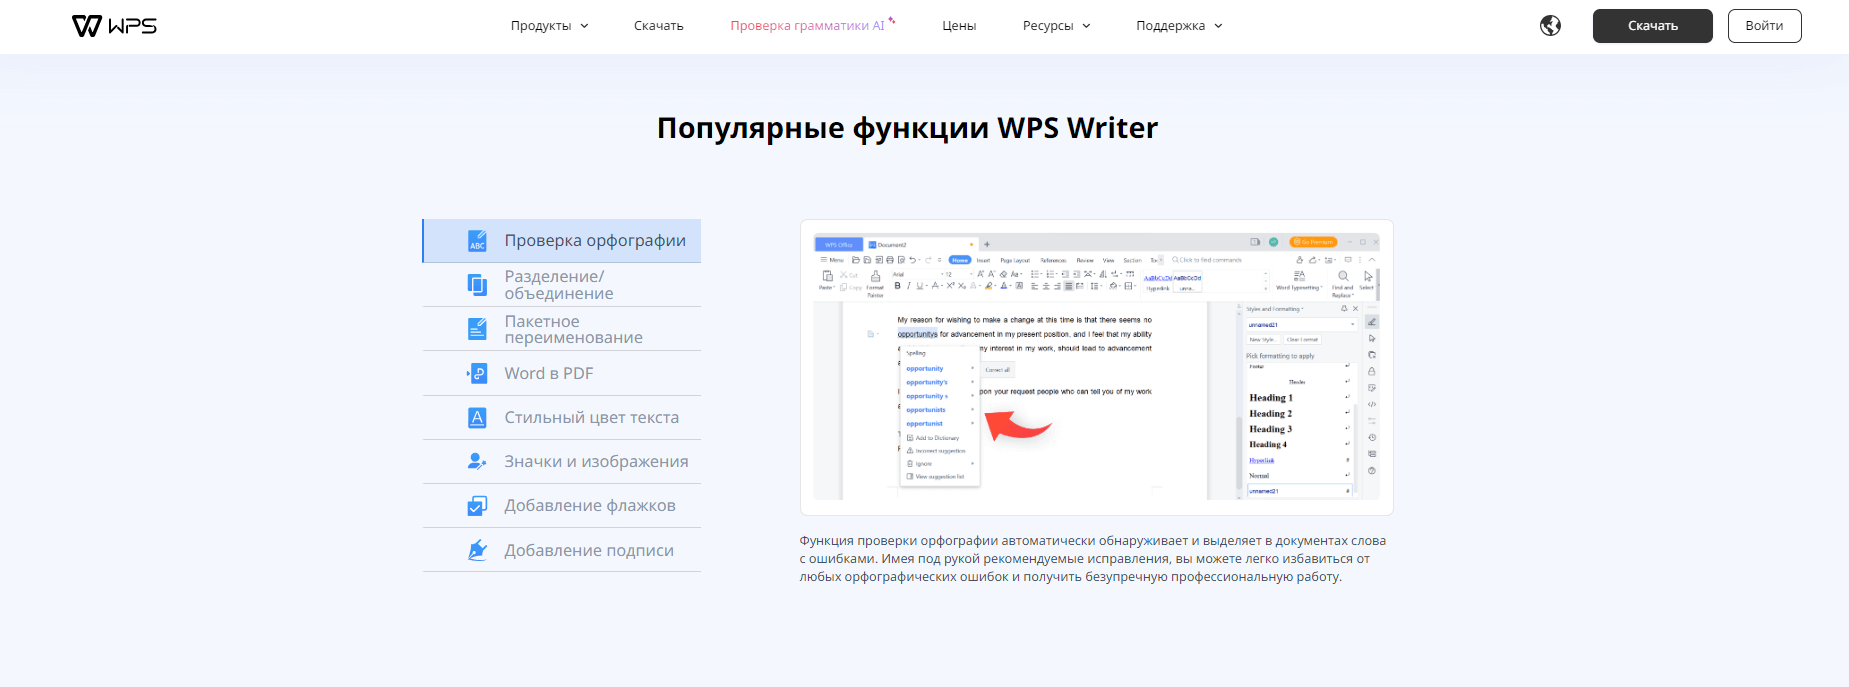1849x687 pixels.
Task: Expand the Ресурсы dropdown menu
Action: click(1056, 26)
